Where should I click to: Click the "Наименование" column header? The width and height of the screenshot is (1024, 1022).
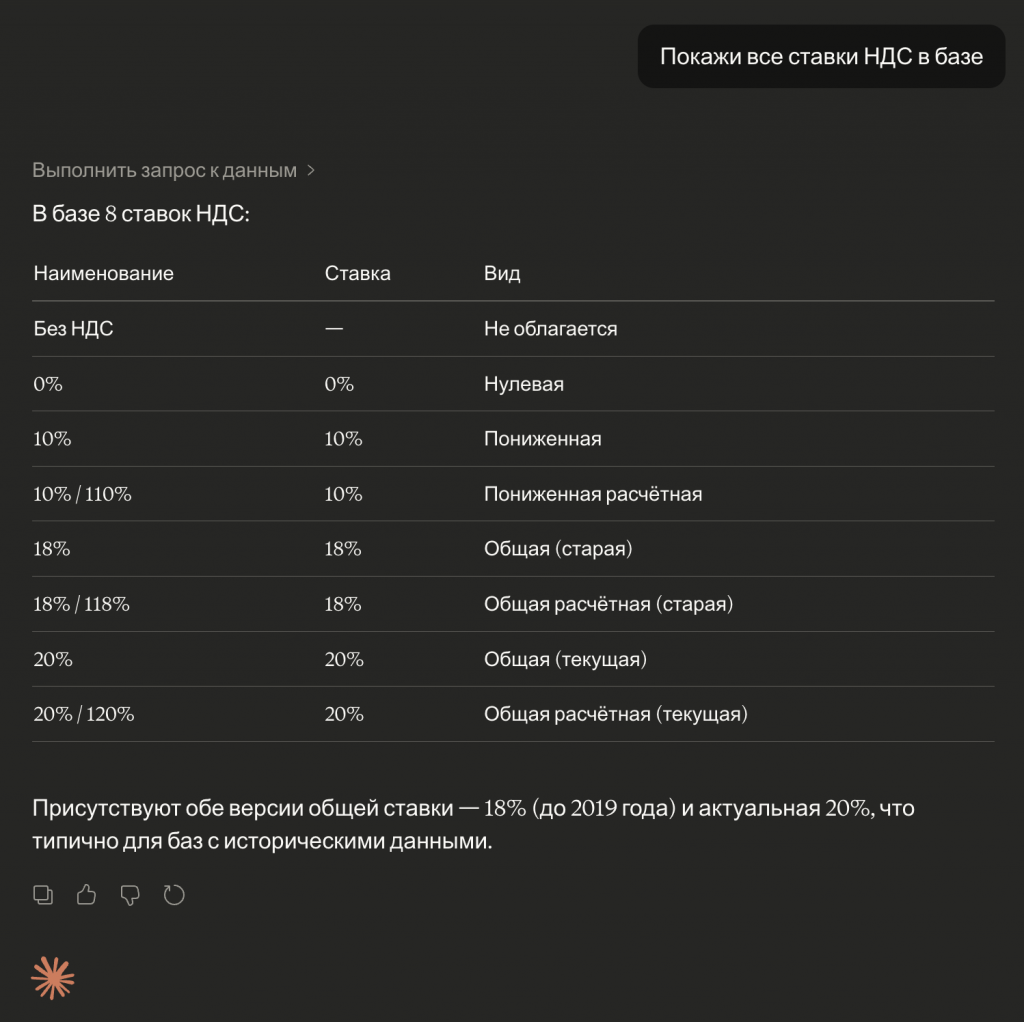(x=104, y=273)
